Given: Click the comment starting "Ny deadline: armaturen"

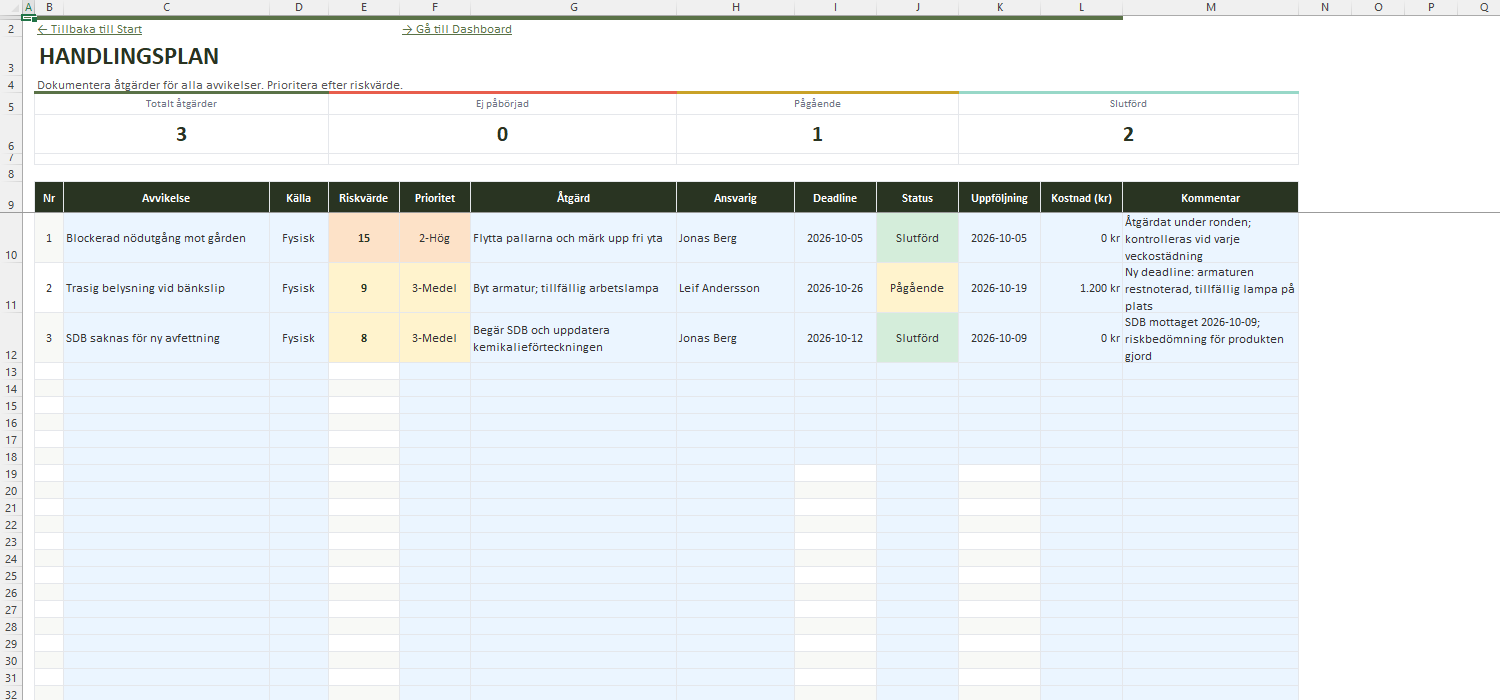Looking at the screenshot, I should [1211, 288].
